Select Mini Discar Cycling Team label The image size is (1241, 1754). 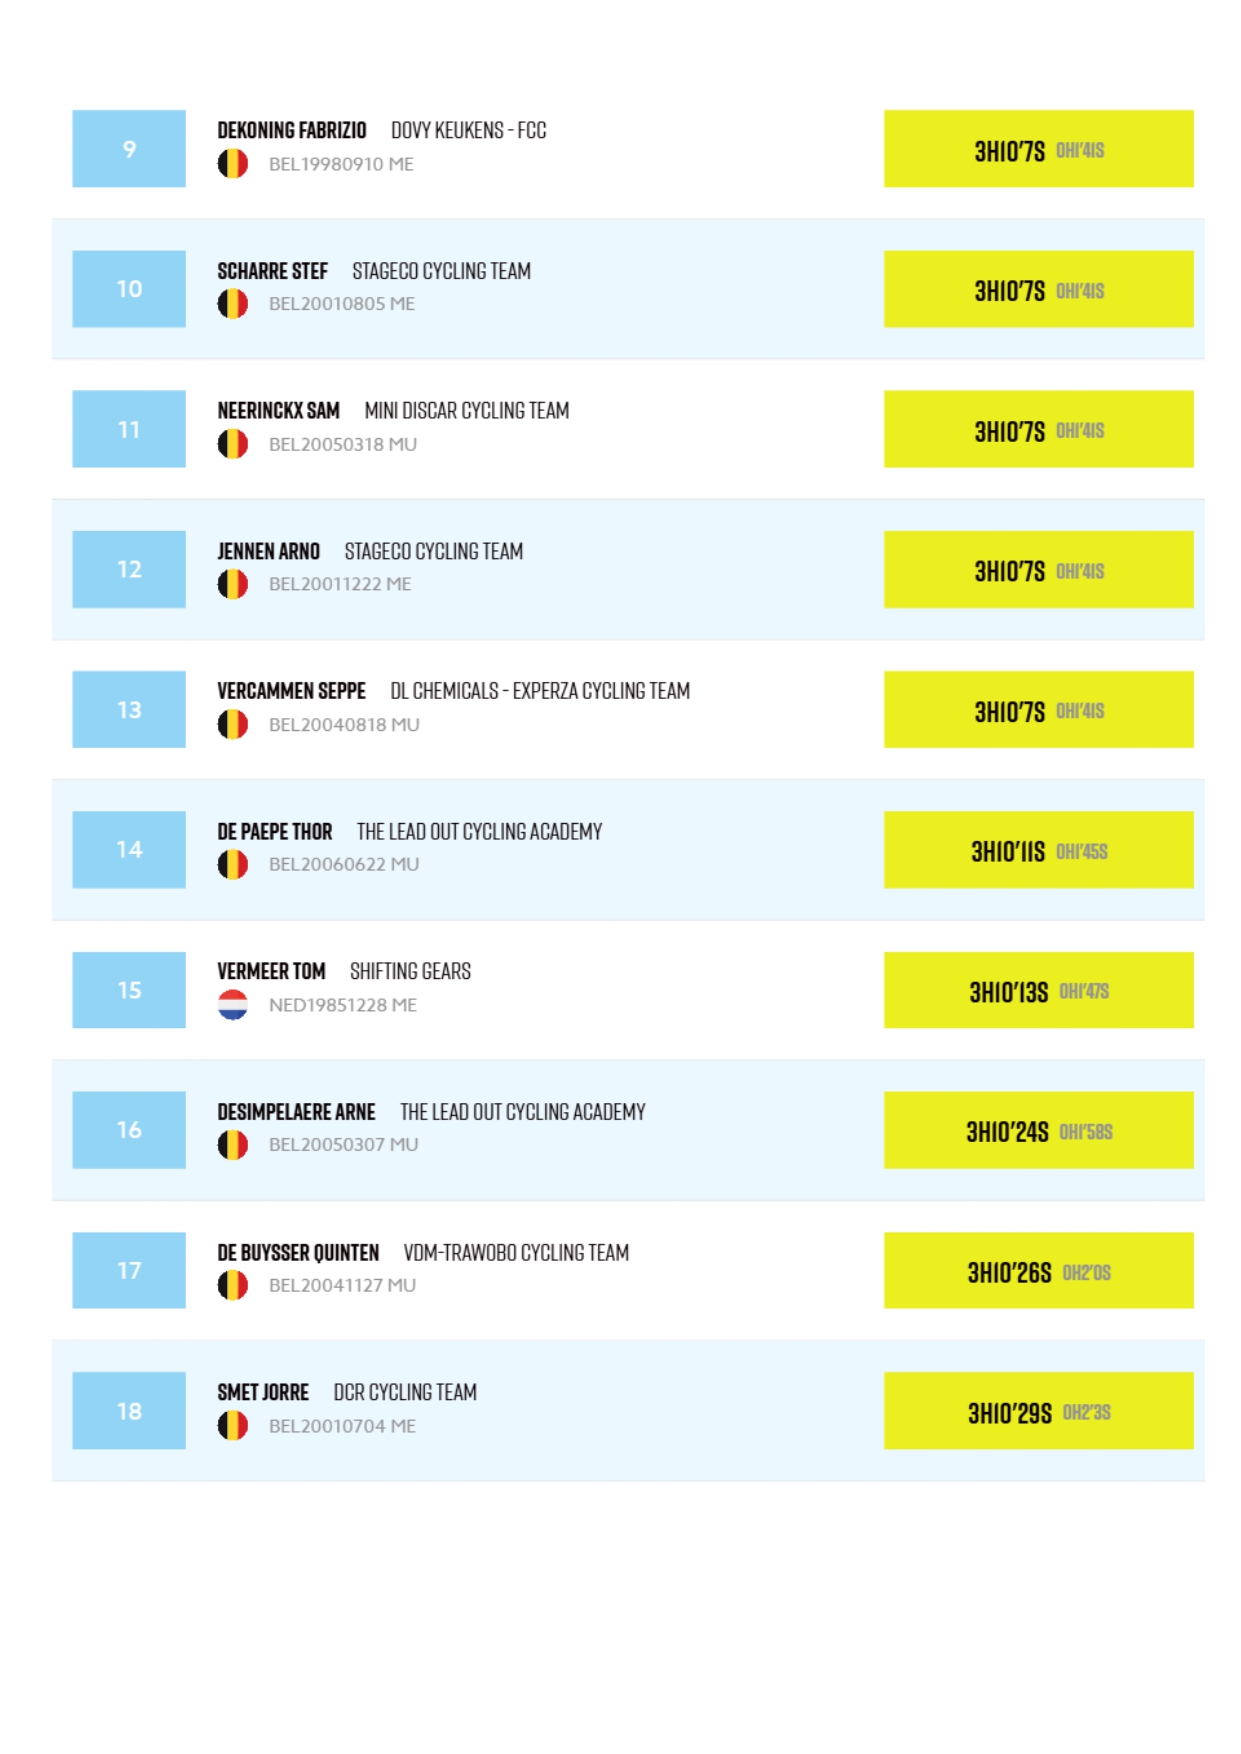coord(466,411)
